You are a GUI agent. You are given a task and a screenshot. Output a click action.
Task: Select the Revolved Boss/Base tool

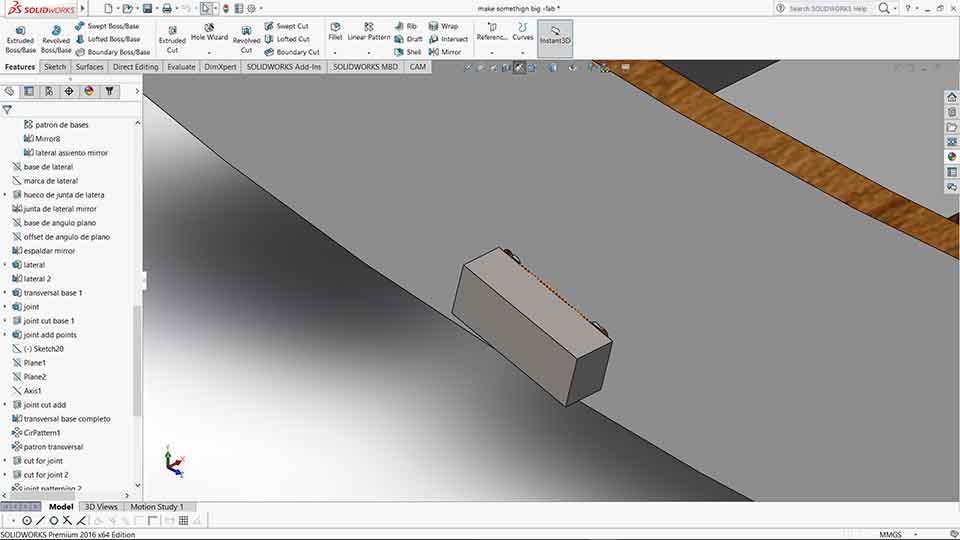[x=56, y=40]
